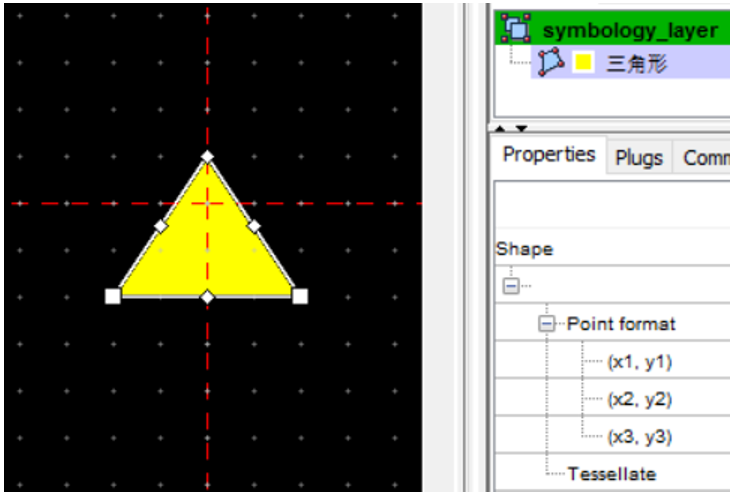Click the small down arrow above Properties
The height and width of the screenshot is (494, 736).
[x=521, y=129]
